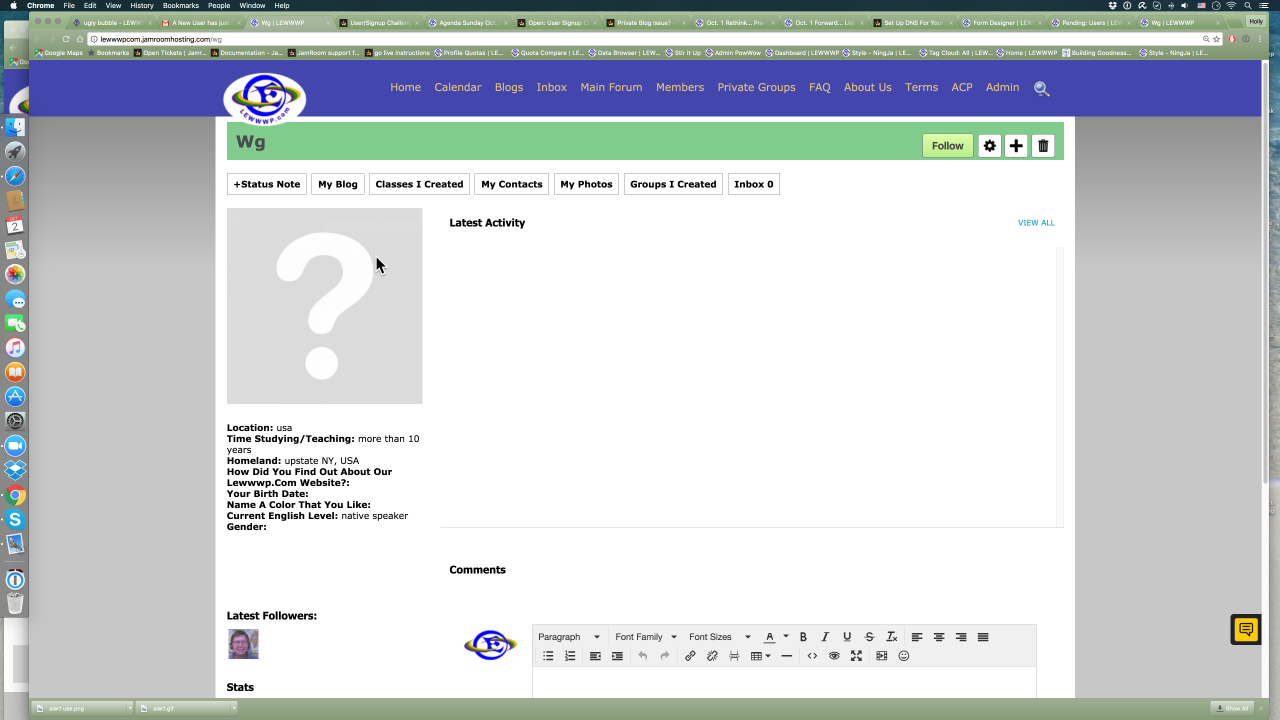
Task: Expand the text color picker arrow
Action: 785,637
